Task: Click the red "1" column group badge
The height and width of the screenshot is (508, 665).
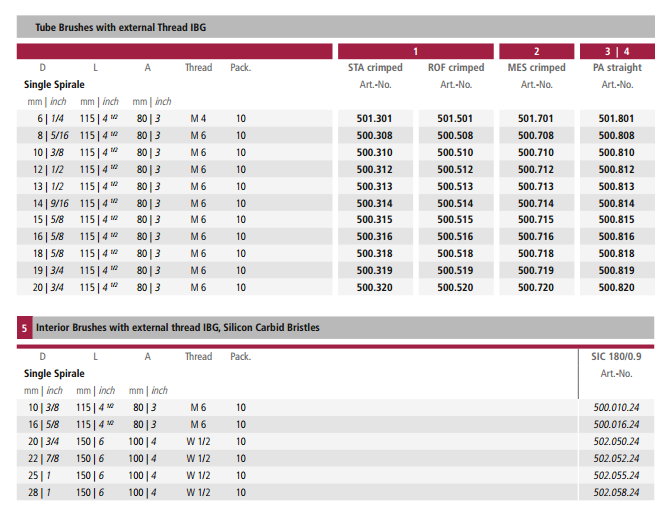Action: (415, 51)
